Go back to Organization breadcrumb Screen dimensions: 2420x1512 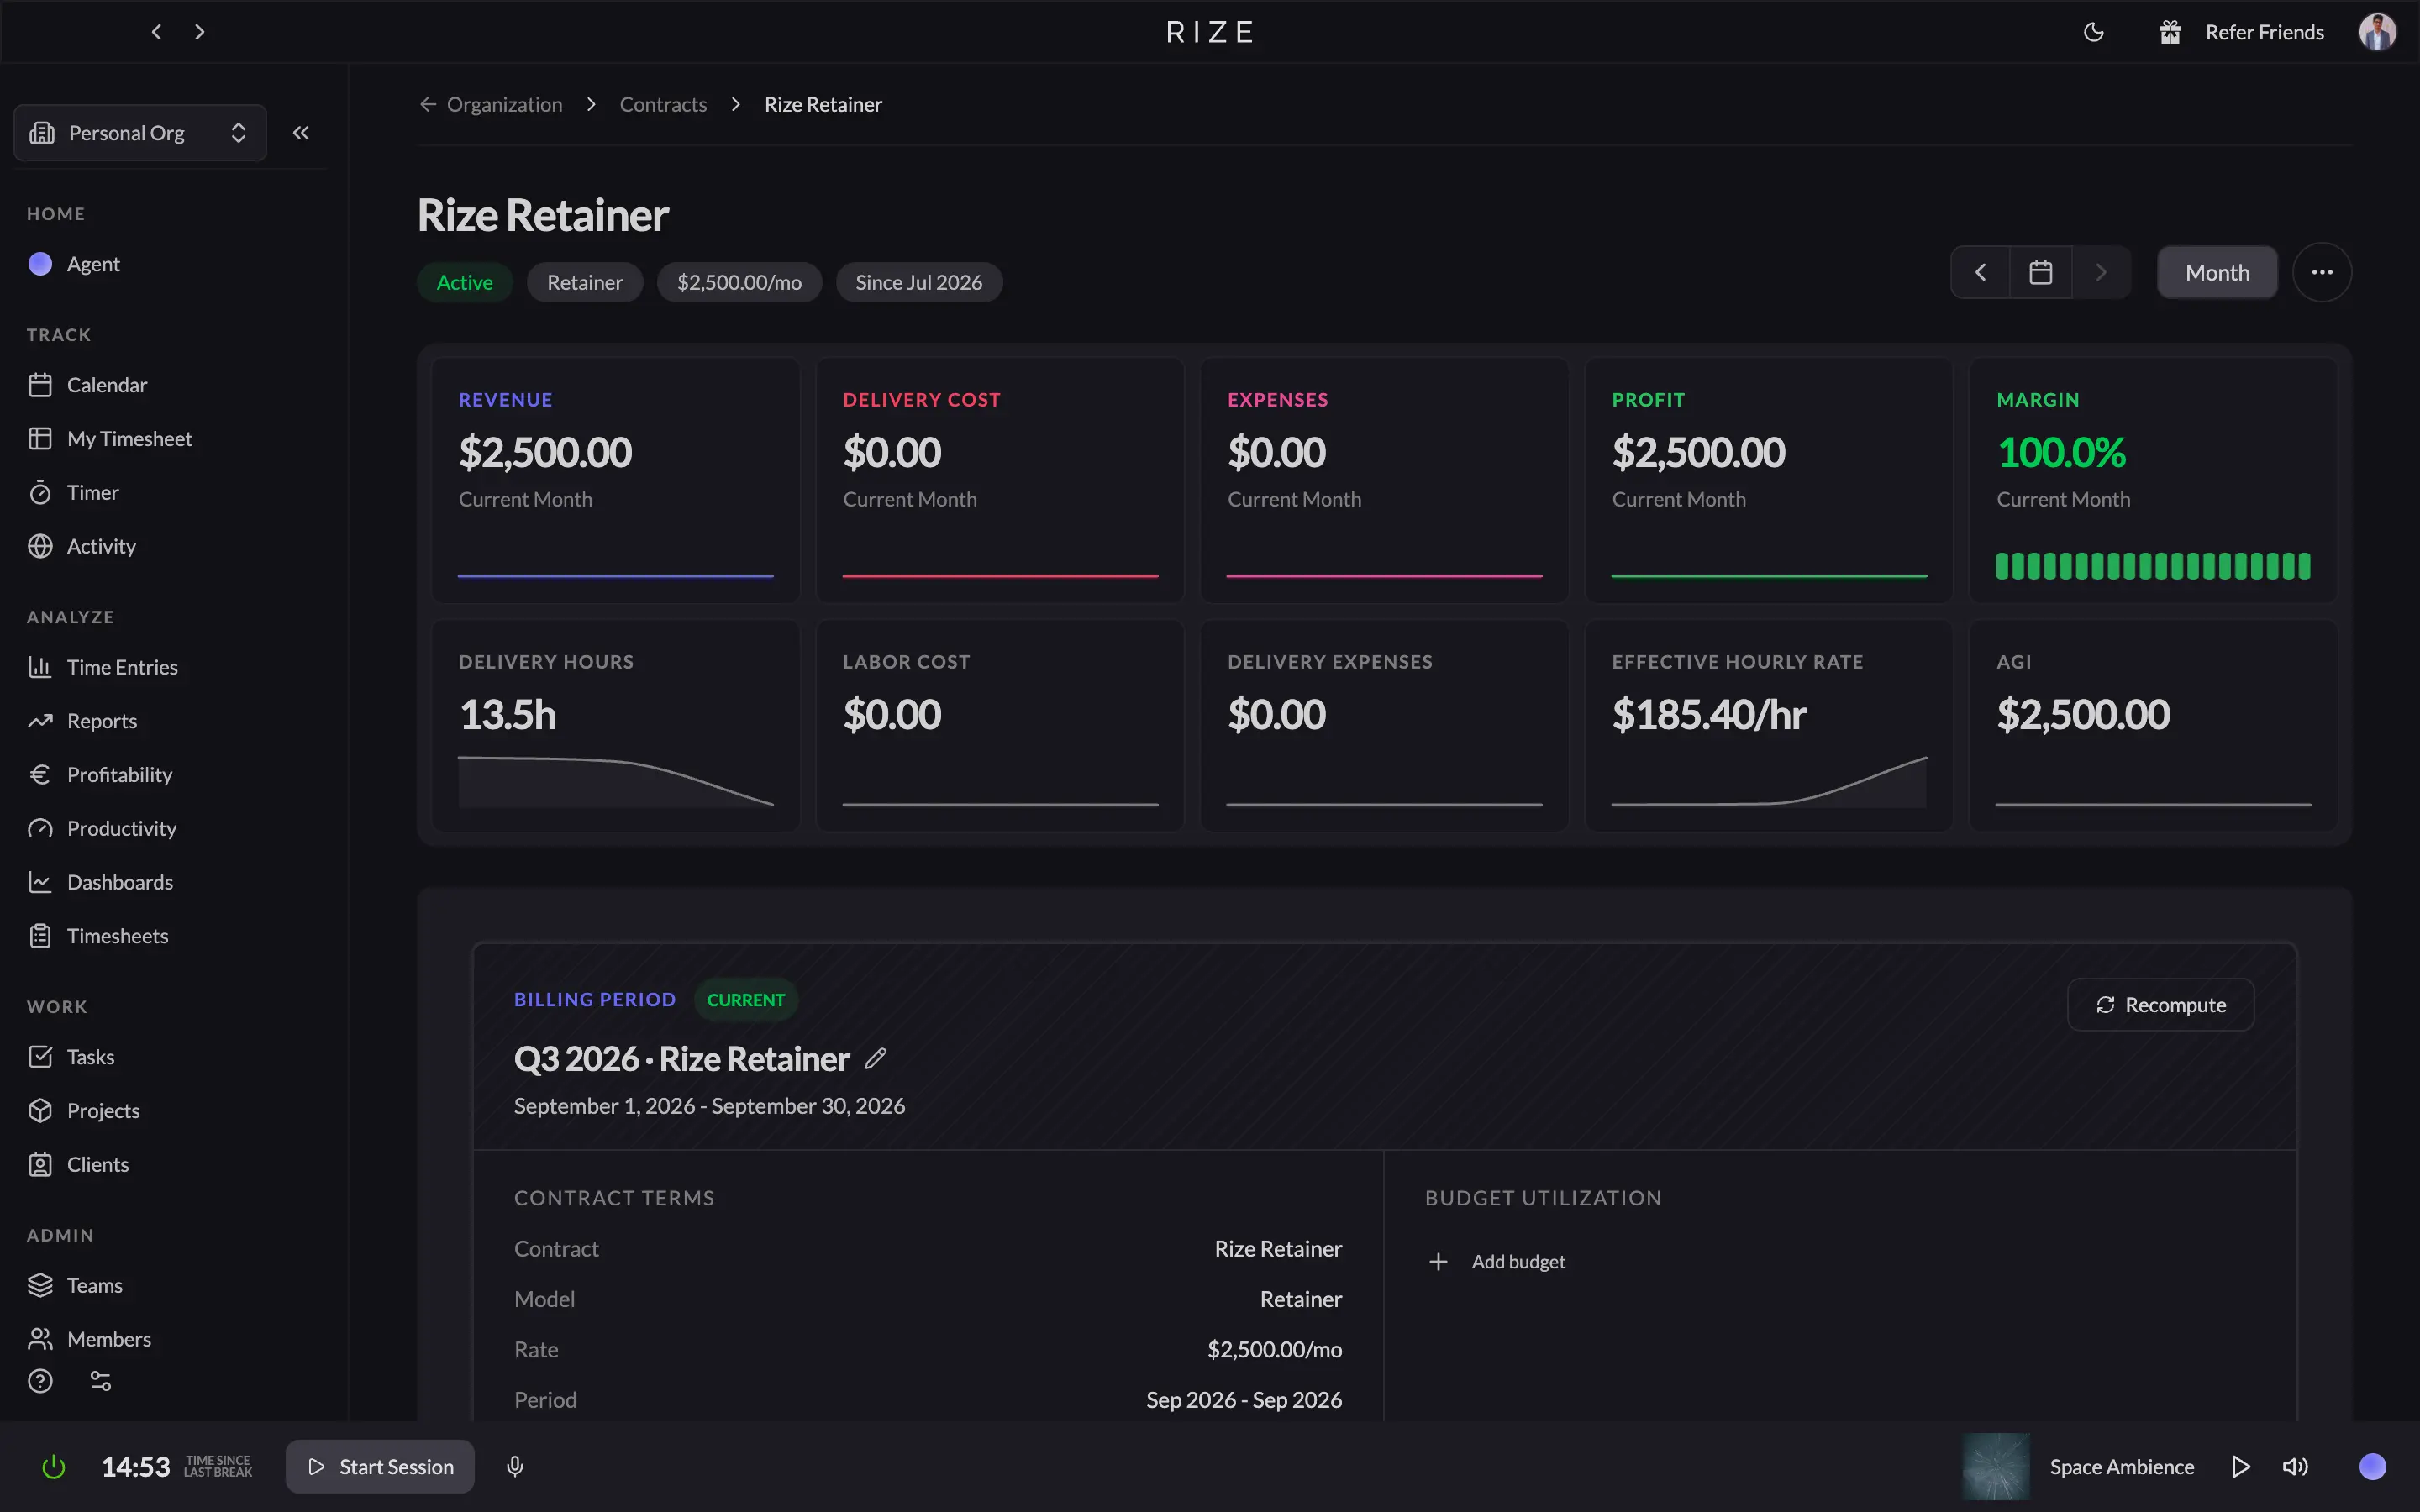coord(491,105)
